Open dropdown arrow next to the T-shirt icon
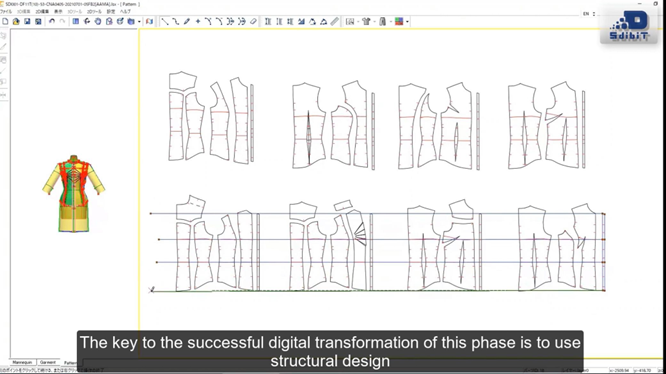This screenshot has width=666, height=374. (x=374, y=22)
